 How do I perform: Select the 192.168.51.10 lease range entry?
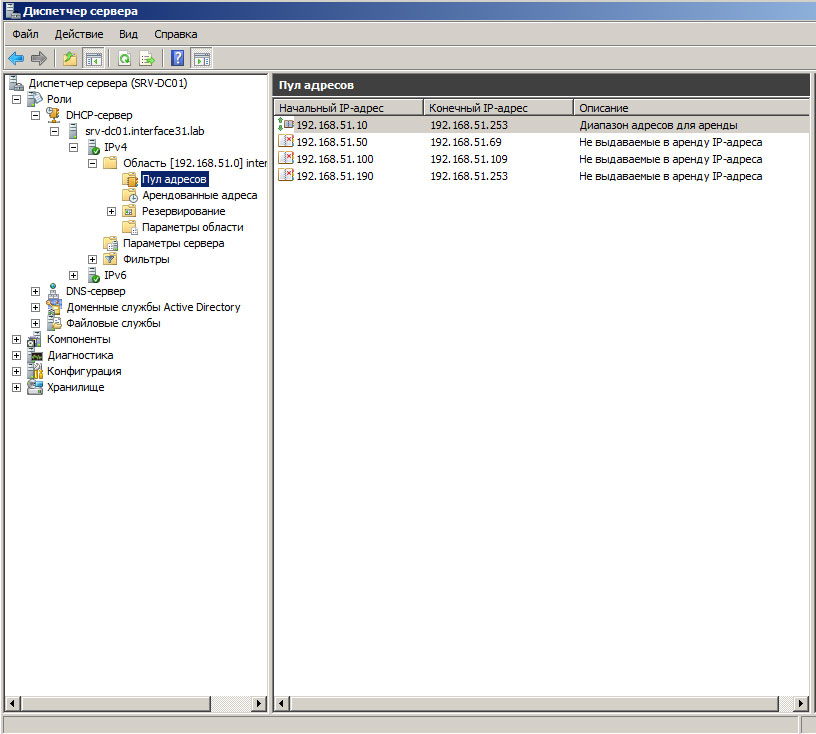[x=332, y=126]
